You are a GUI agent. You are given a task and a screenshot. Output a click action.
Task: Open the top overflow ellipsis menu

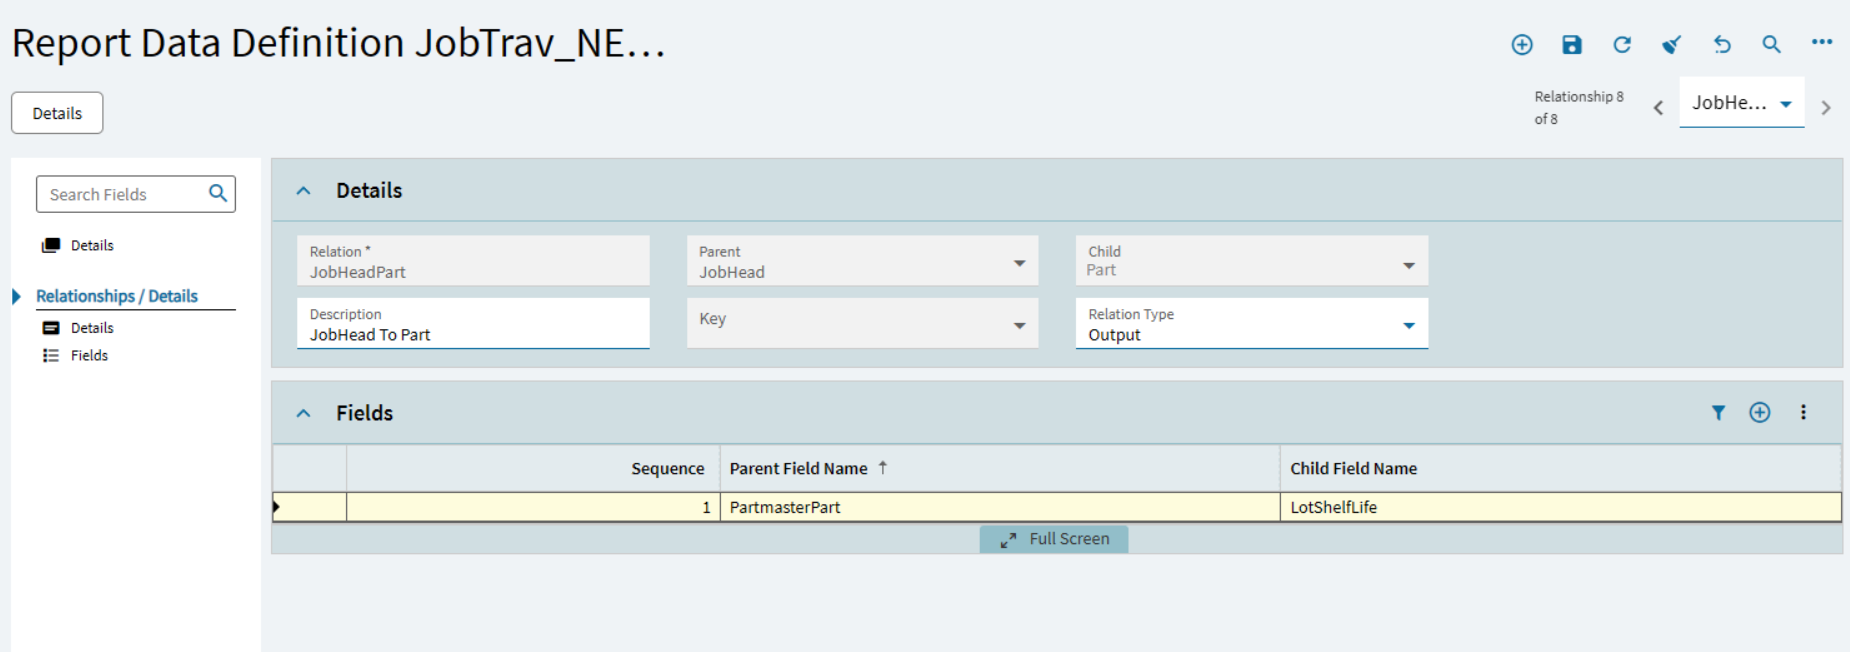(x=1821, y=42)
